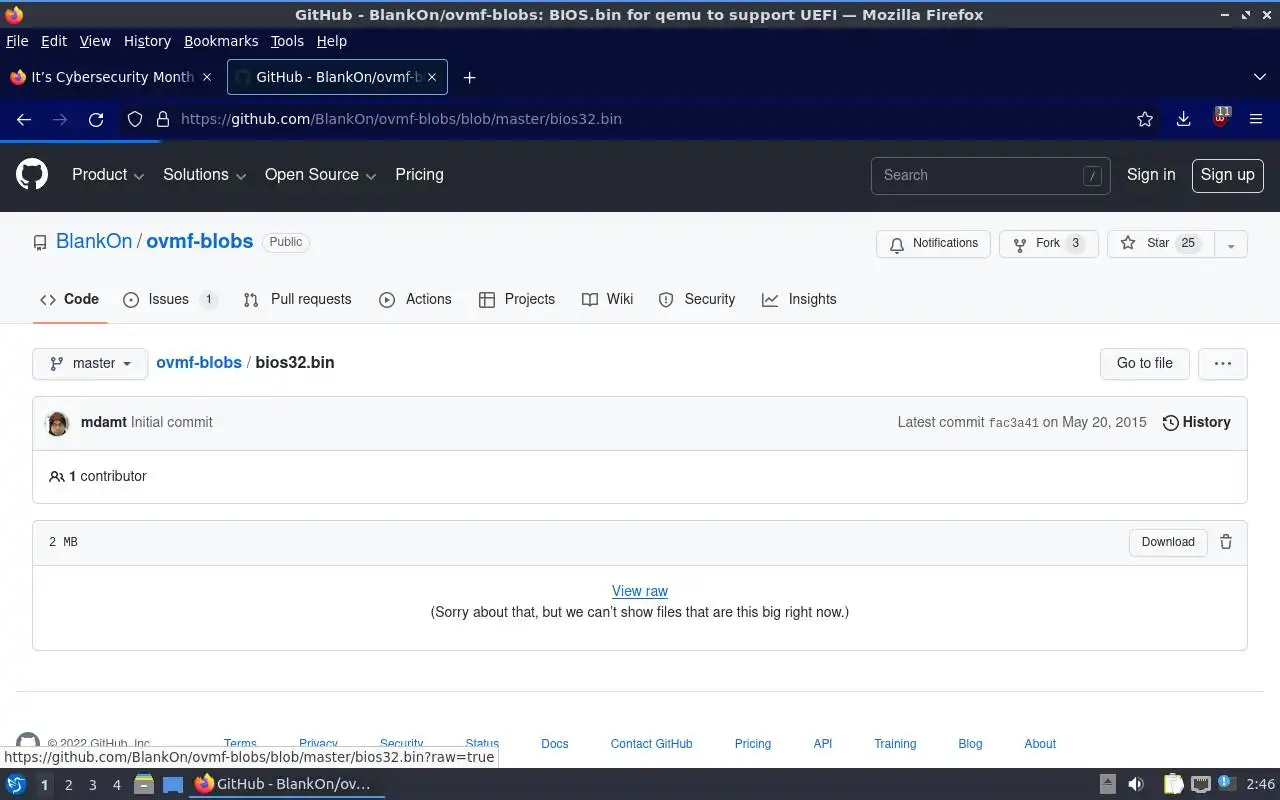Open the History menu in the menu bar
The image size is (1280, 800).
click(x=147, y=41)
